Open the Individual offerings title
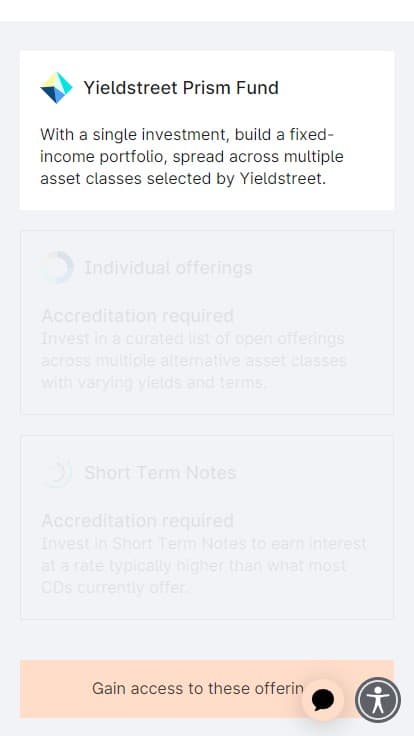The width and height of the screenshot is (414, 736). coord(168,268)
